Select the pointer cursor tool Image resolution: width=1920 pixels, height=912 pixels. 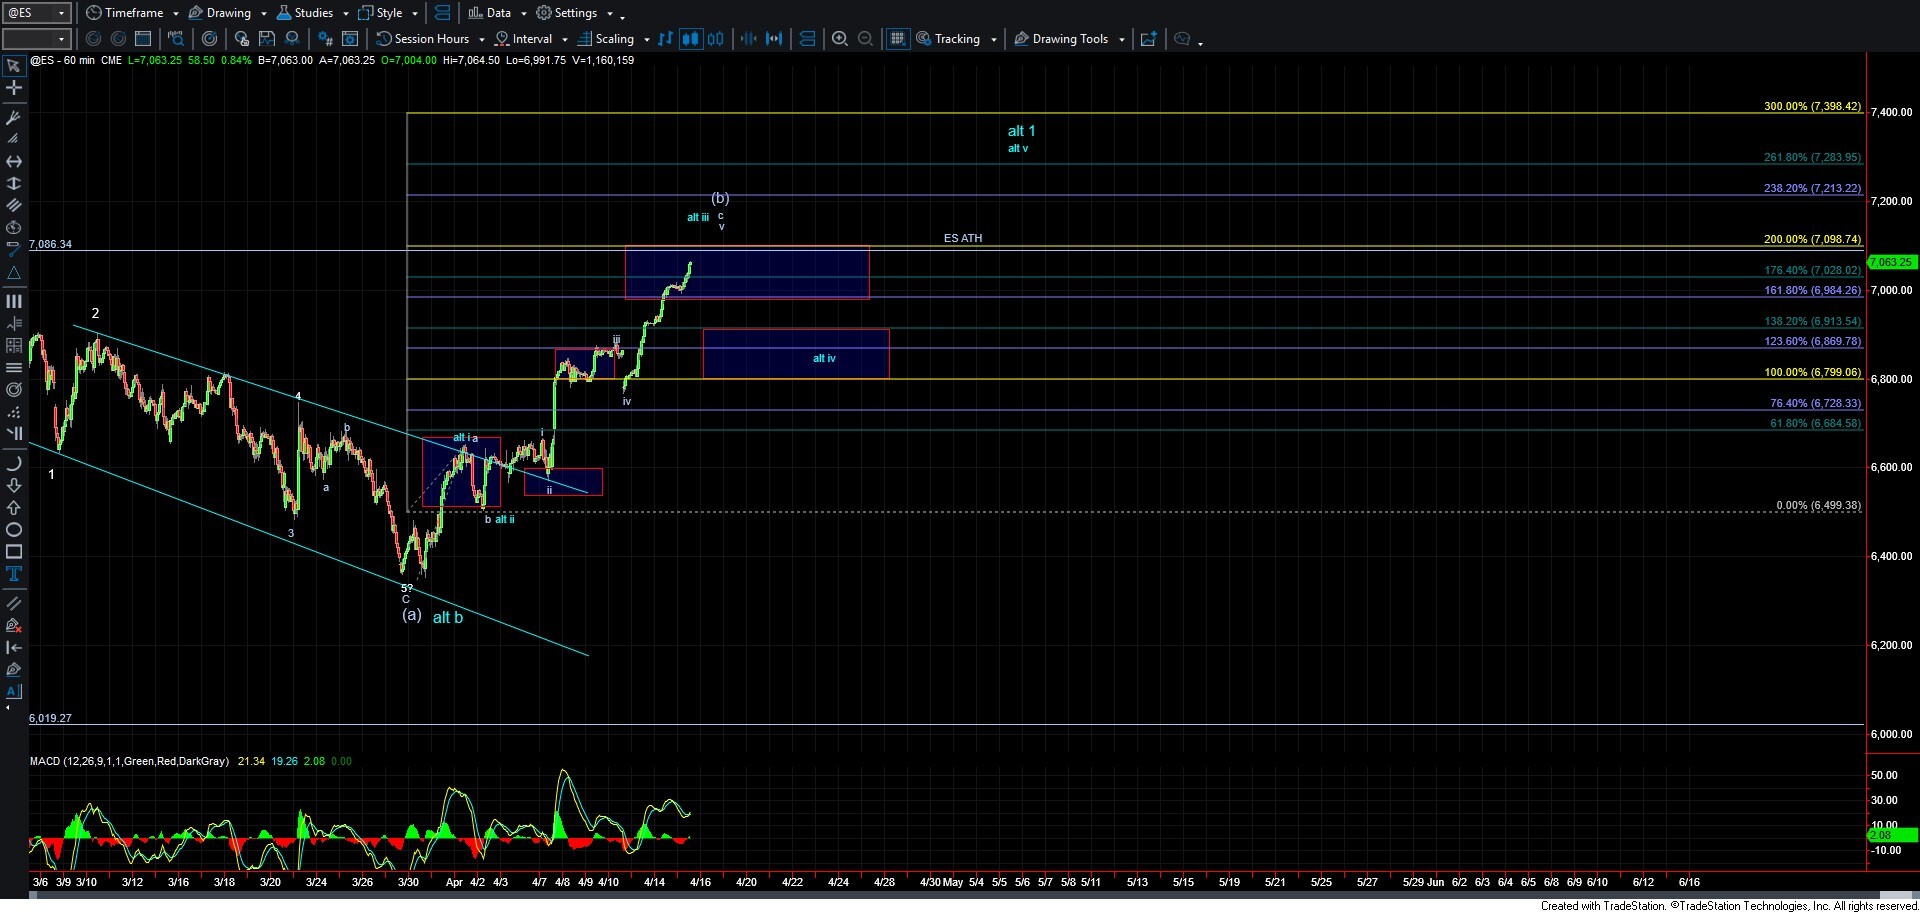[x=14, y=66]
